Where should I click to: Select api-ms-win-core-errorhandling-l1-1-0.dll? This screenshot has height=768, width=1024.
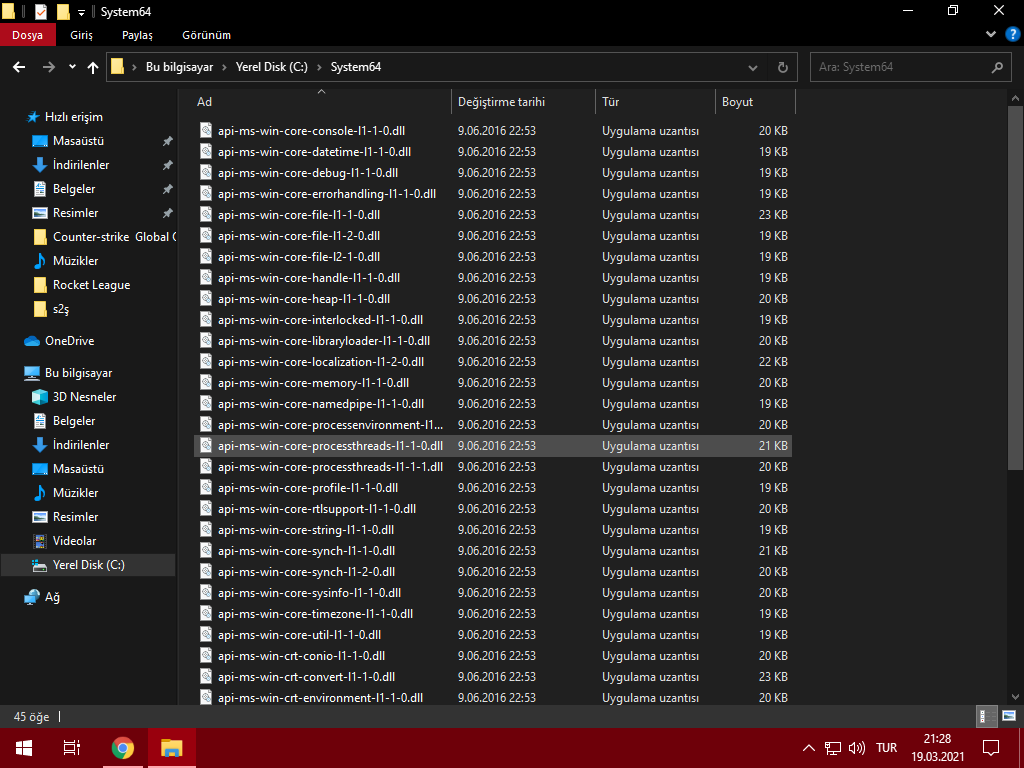[x=493, y=194]
